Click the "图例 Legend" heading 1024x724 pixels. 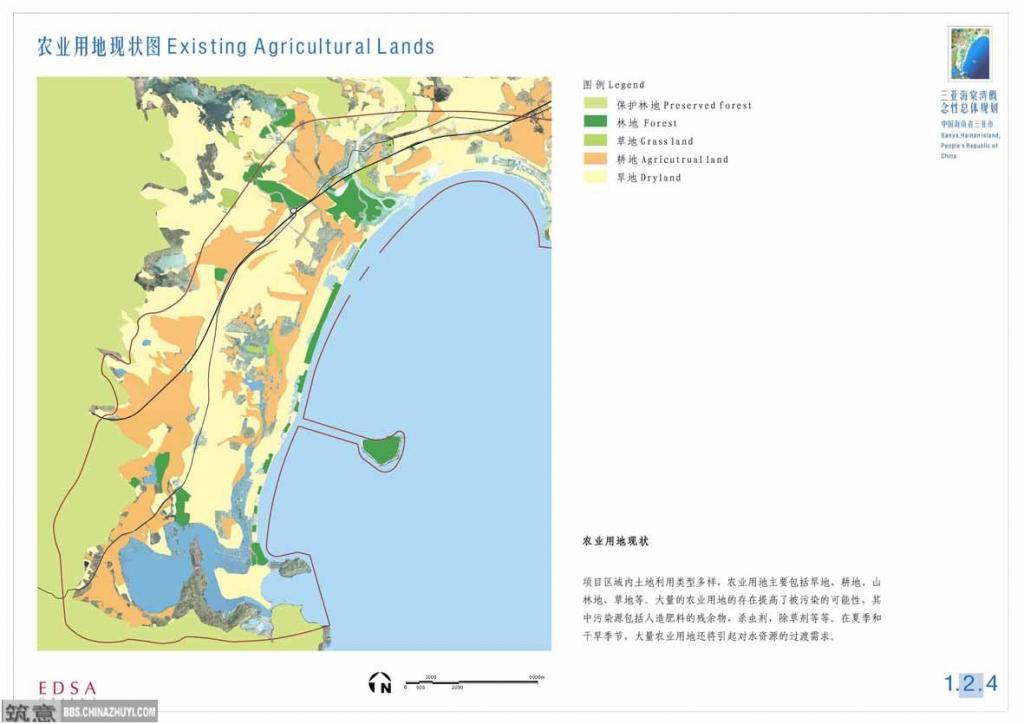coord(614,85)
